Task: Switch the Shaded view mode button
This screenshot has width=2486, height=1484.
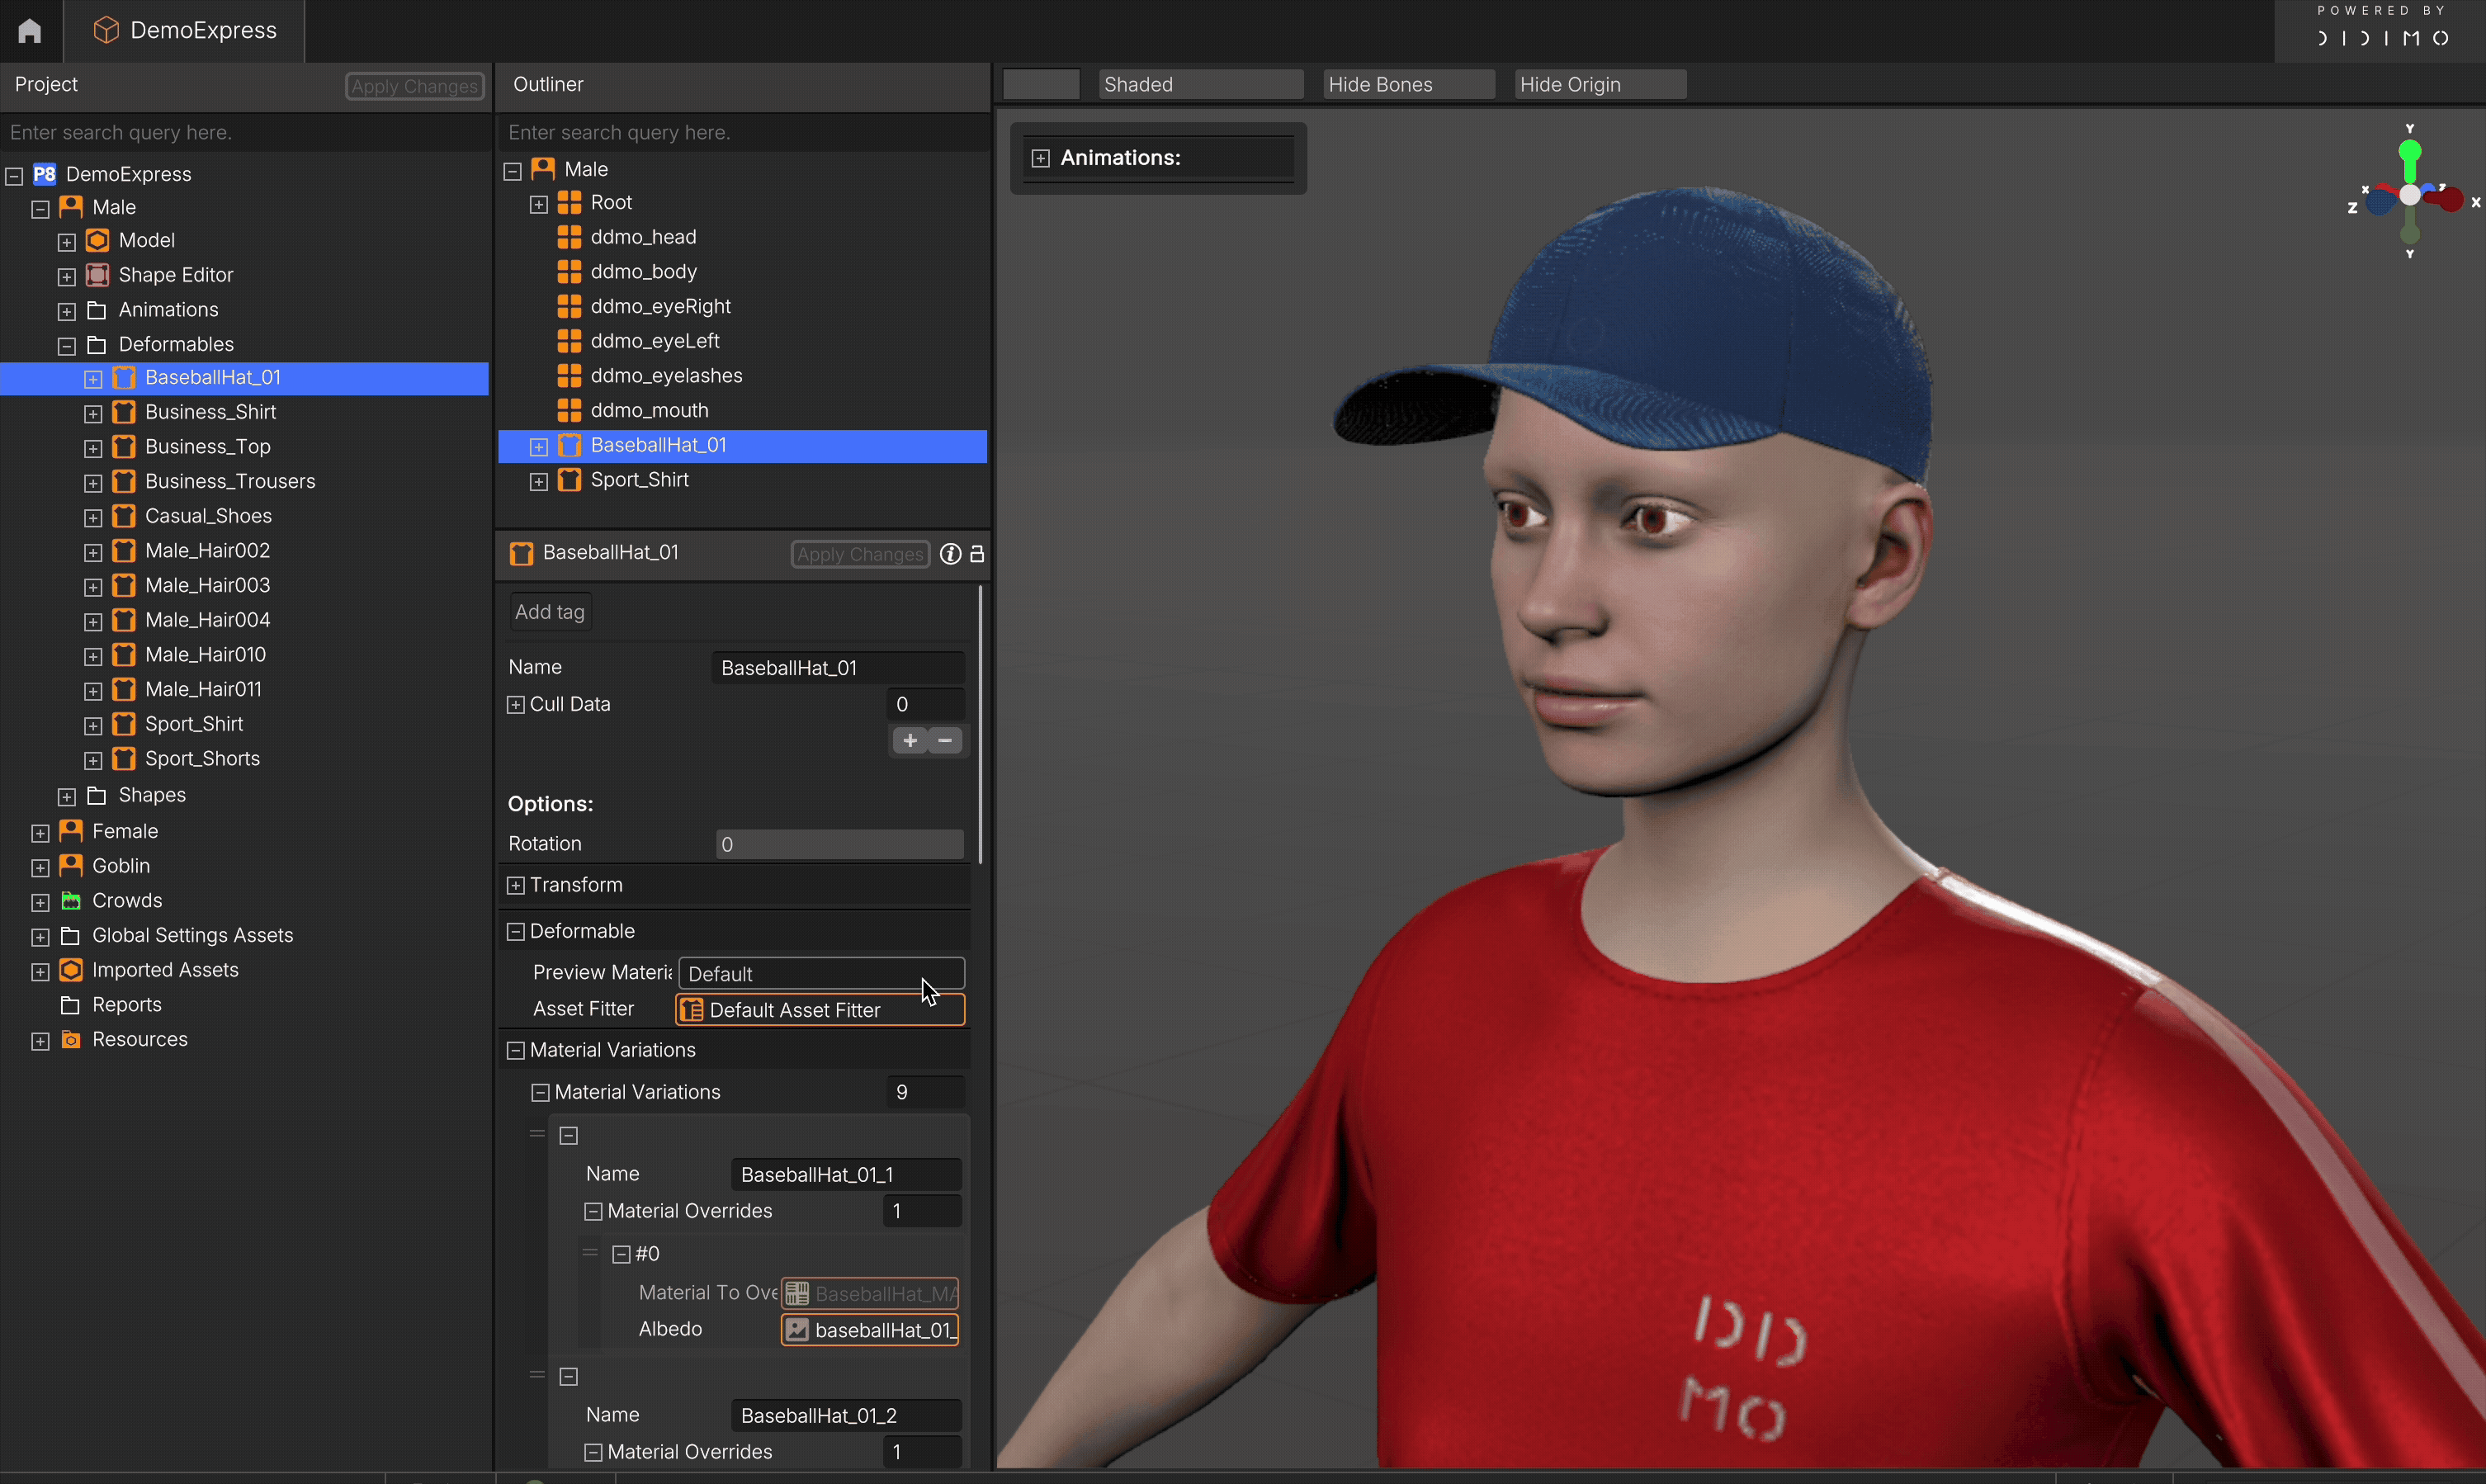Action: click(1199, 85)
